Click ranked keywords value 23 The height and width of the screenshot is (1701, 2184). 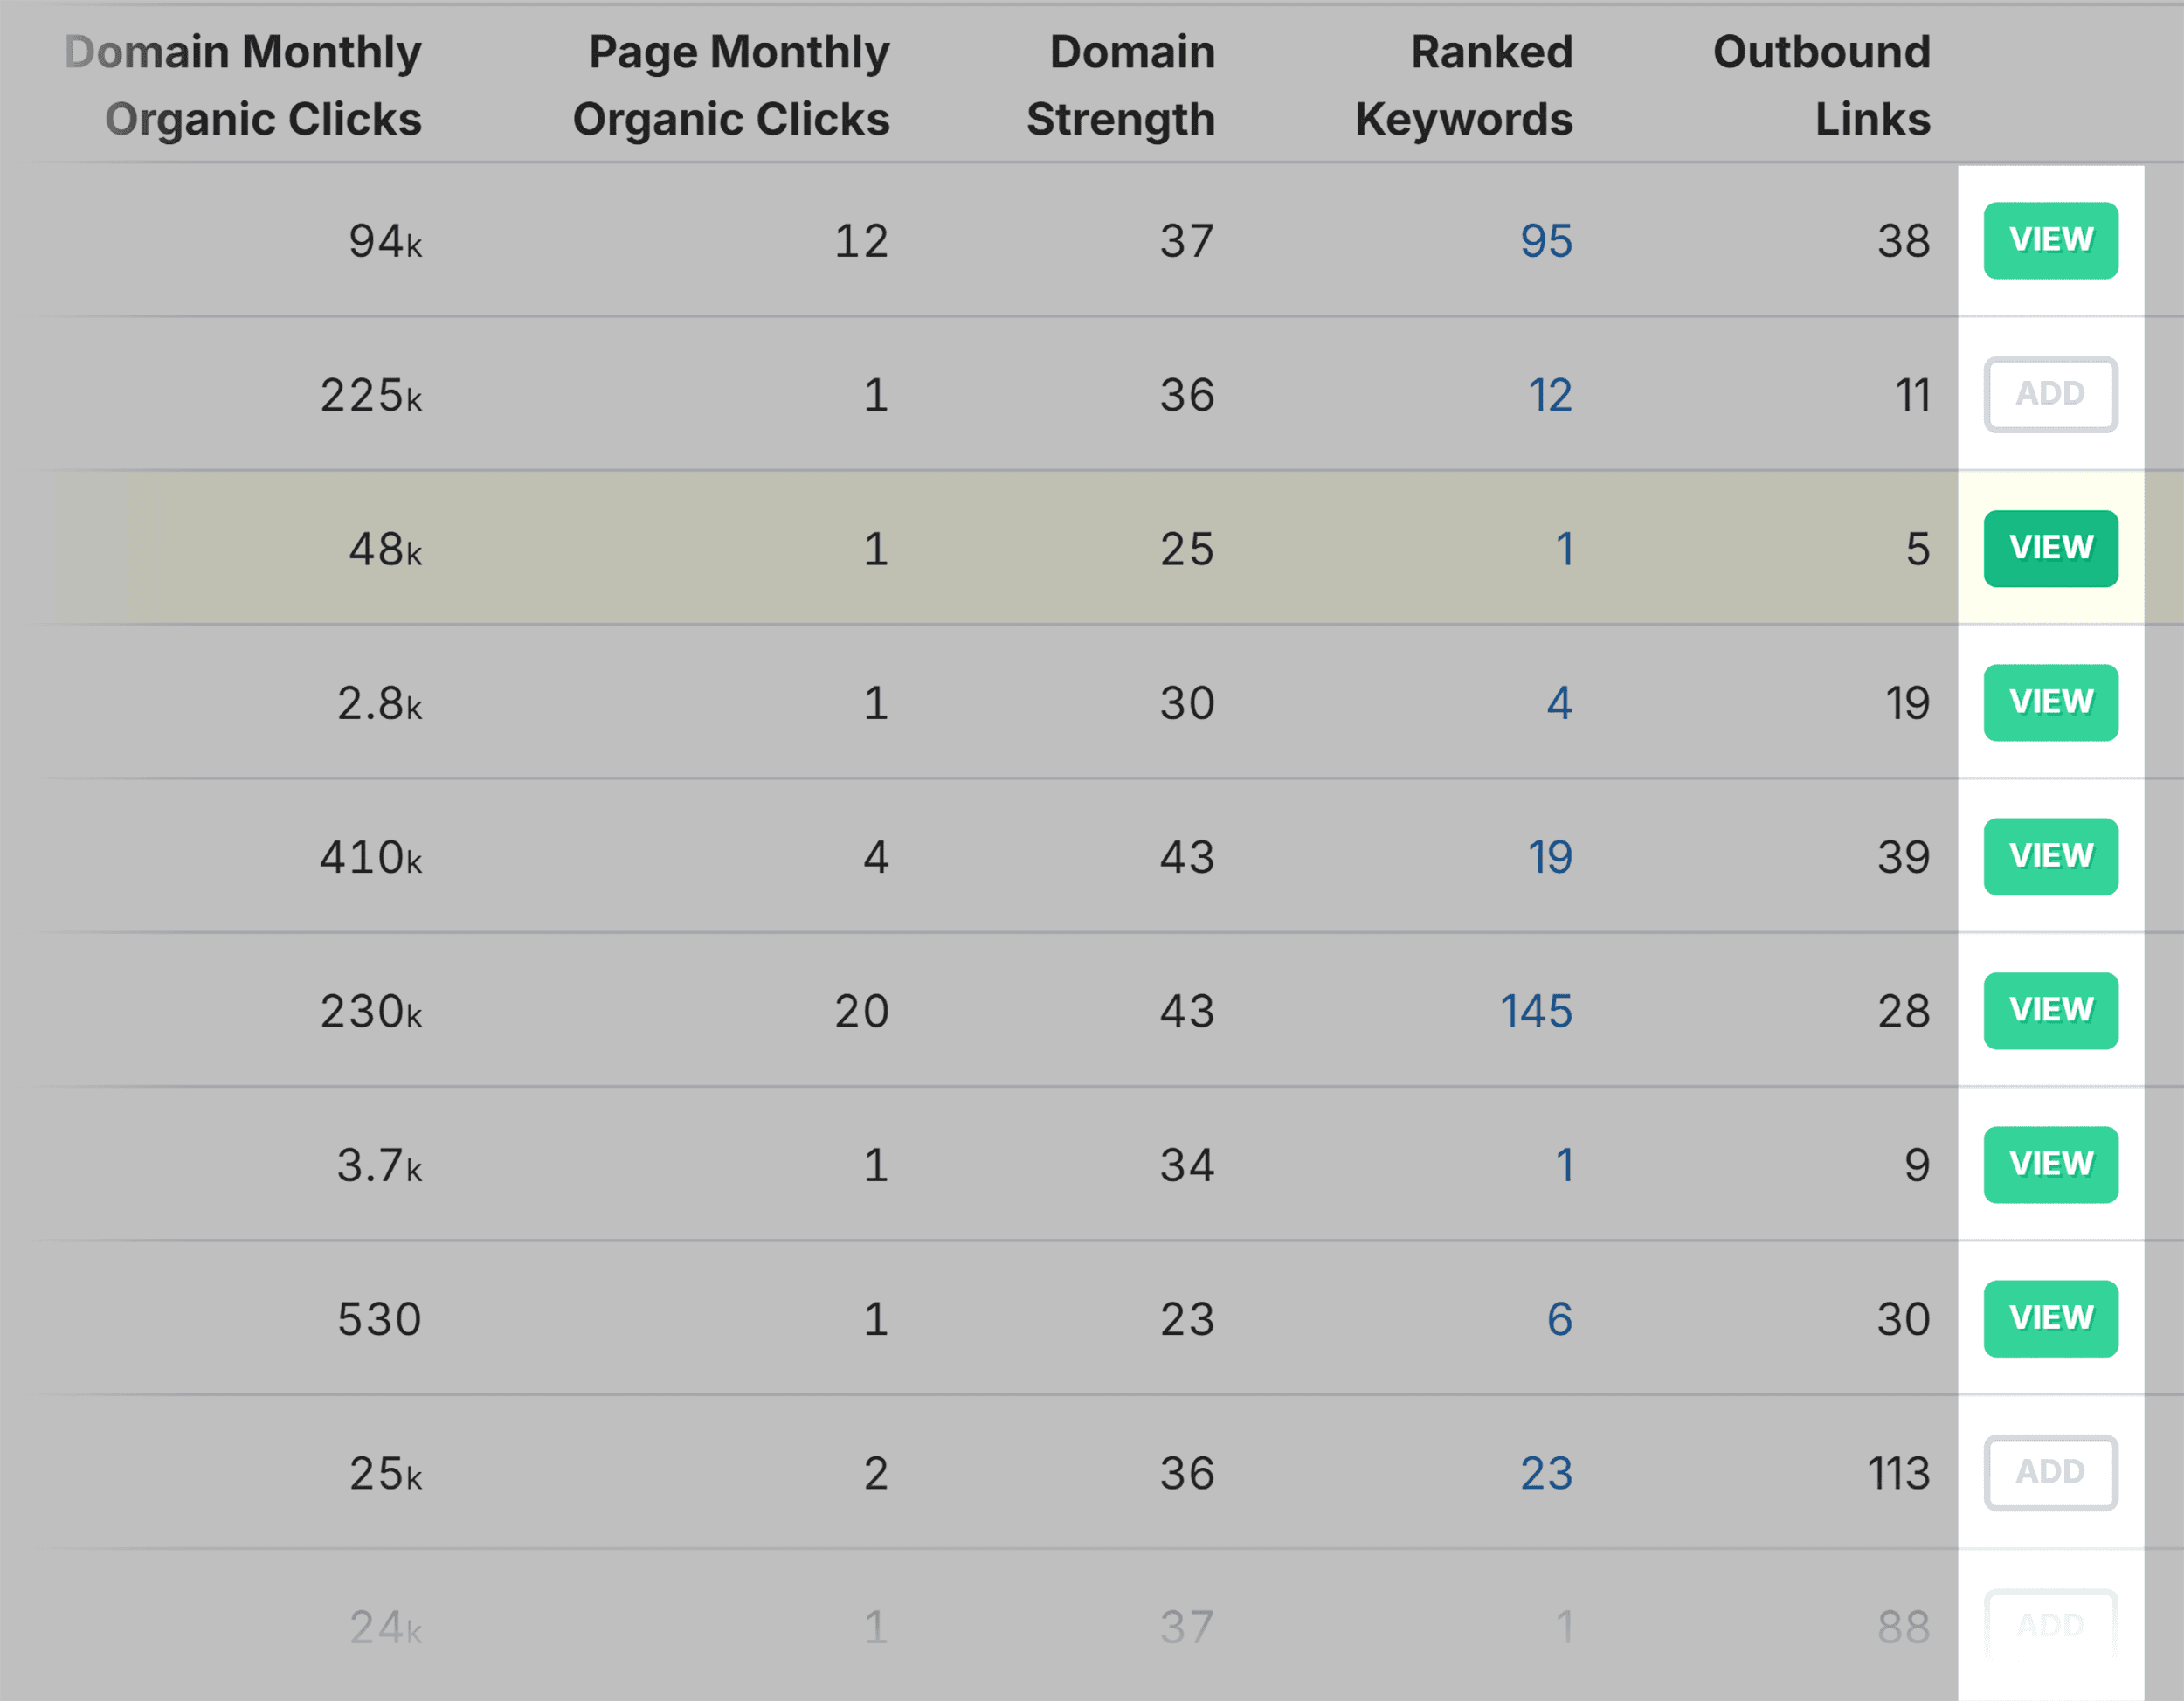1546,1473
